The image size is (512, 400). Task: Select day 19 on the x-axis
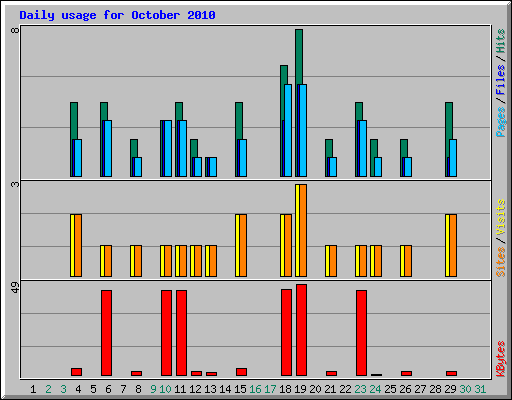[x=300, y=389]
